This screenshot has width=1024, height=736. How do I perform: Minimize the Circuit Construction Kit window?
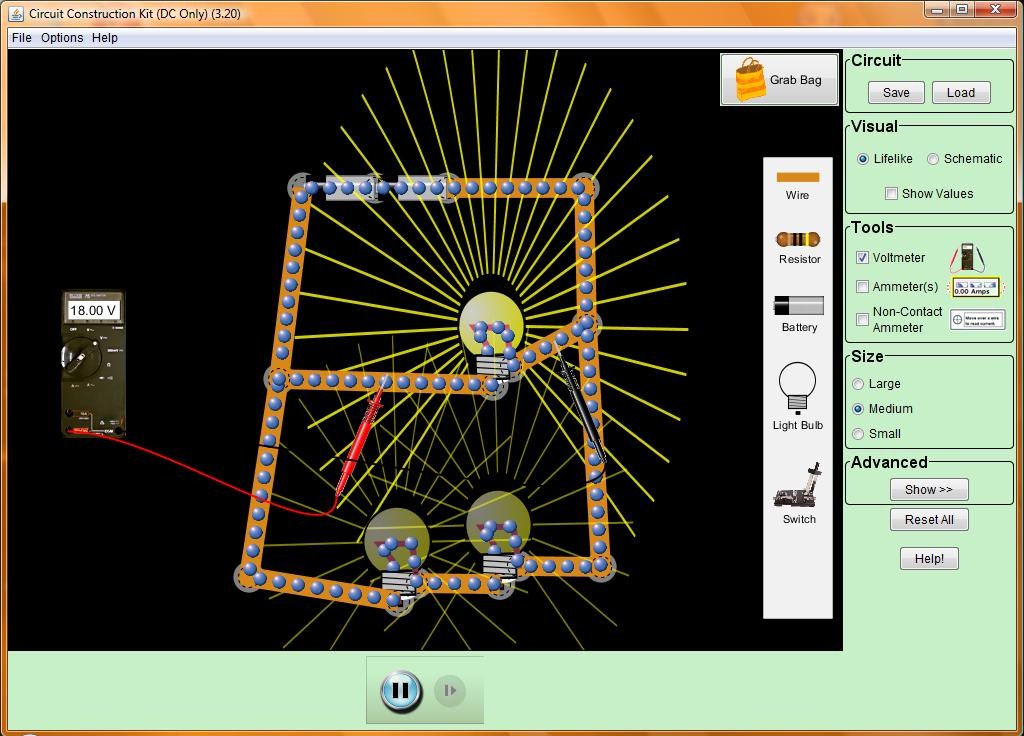937,9
